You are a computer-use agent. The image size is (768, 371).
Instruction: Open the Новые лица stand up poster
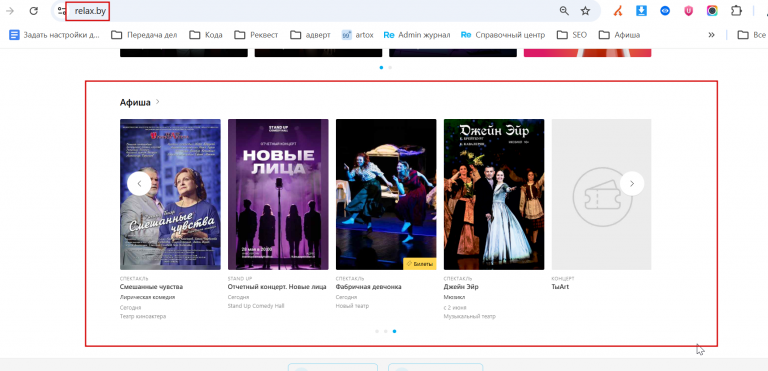pos(278,194)
